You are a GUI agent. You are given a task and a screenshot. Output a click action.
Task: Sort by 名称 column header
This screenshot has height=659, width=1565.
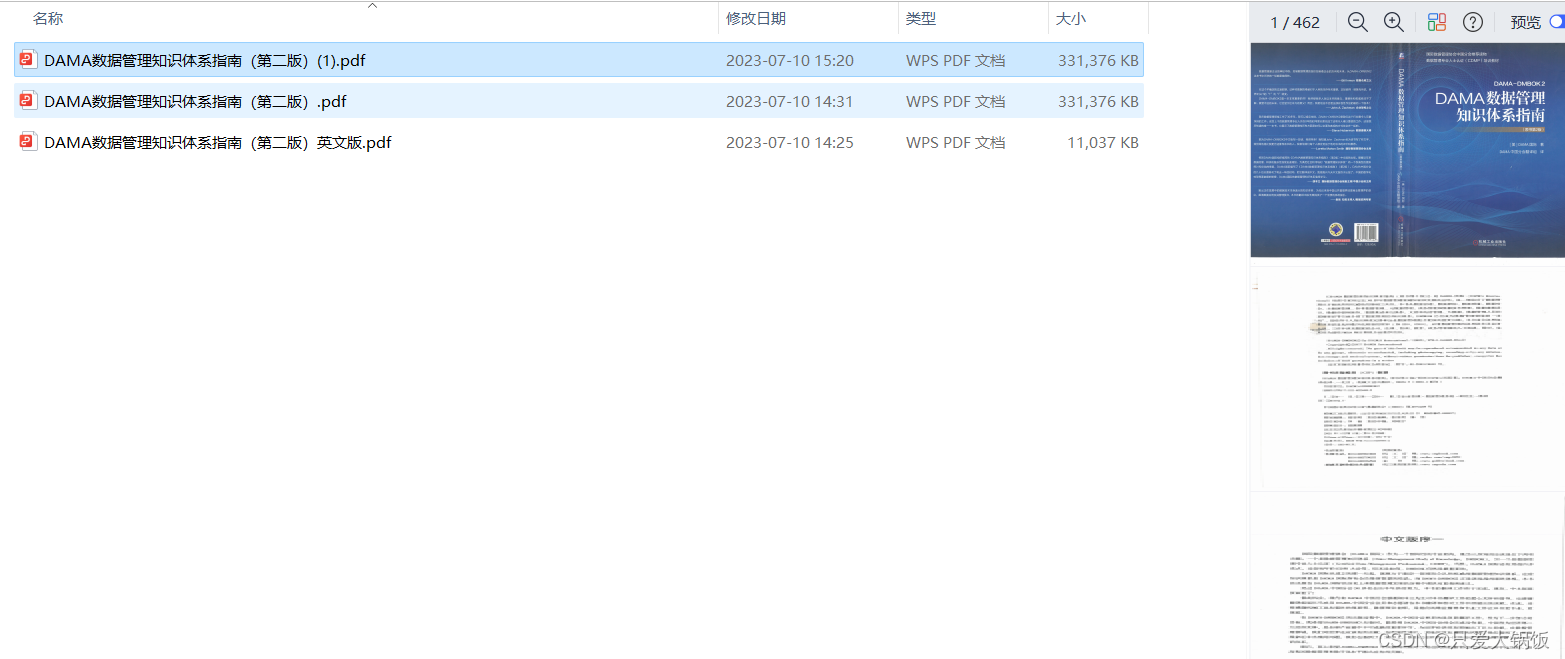coord(48,19)
